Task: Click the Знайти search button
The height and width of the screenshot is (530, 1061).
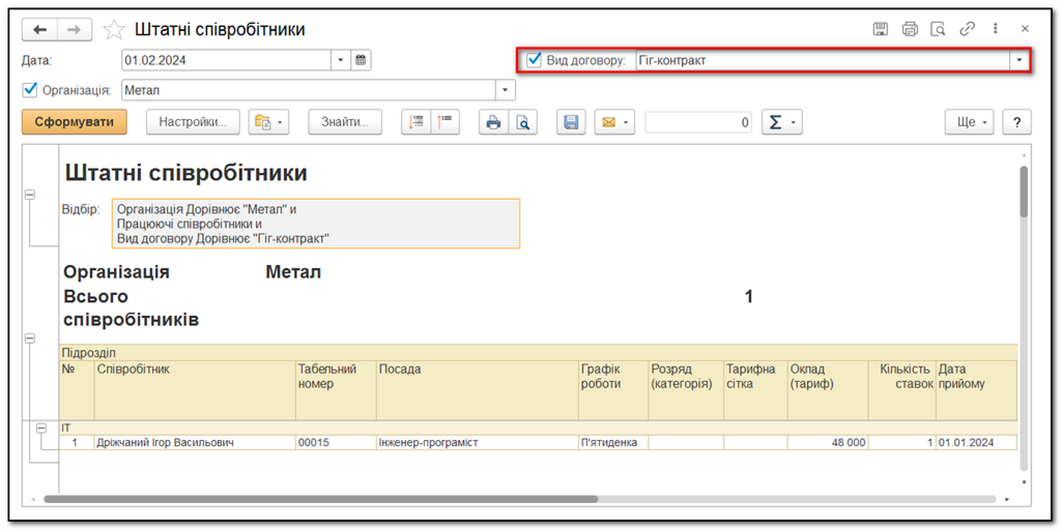Action: click(x=344, y=122)
